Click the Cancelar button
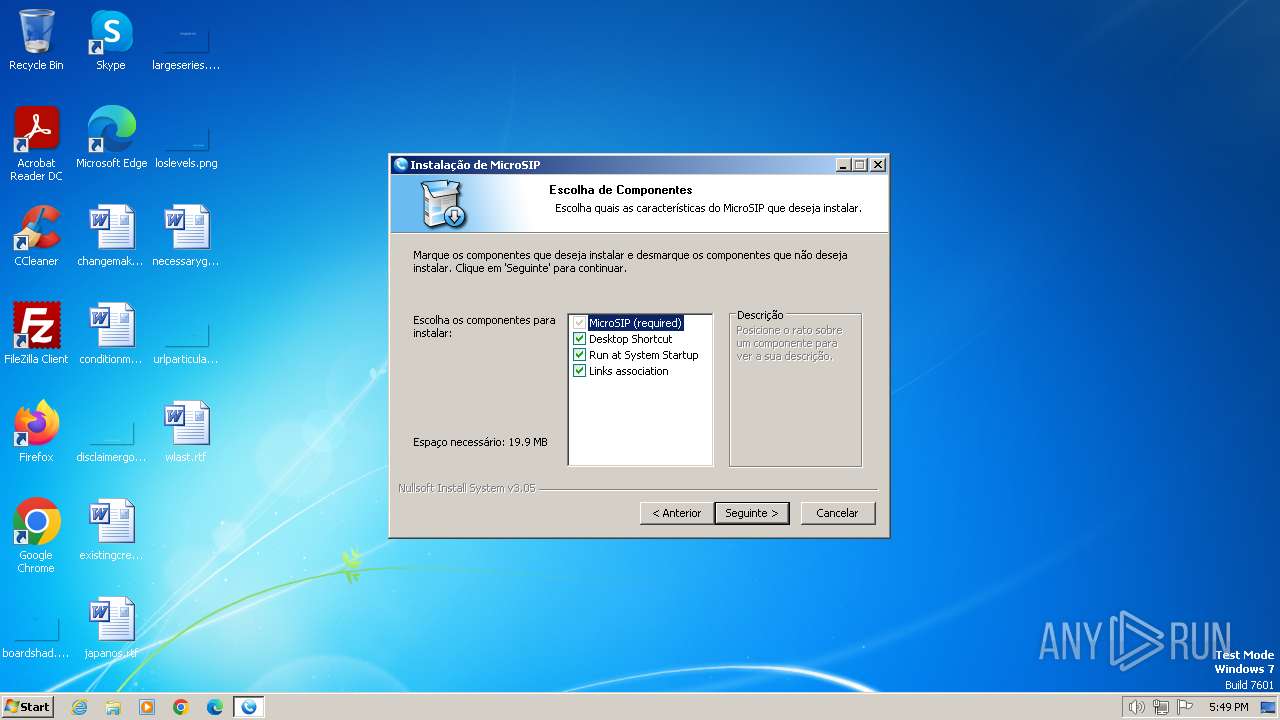This screenshot has height=720, width=1280. click(x=837, y=513)
